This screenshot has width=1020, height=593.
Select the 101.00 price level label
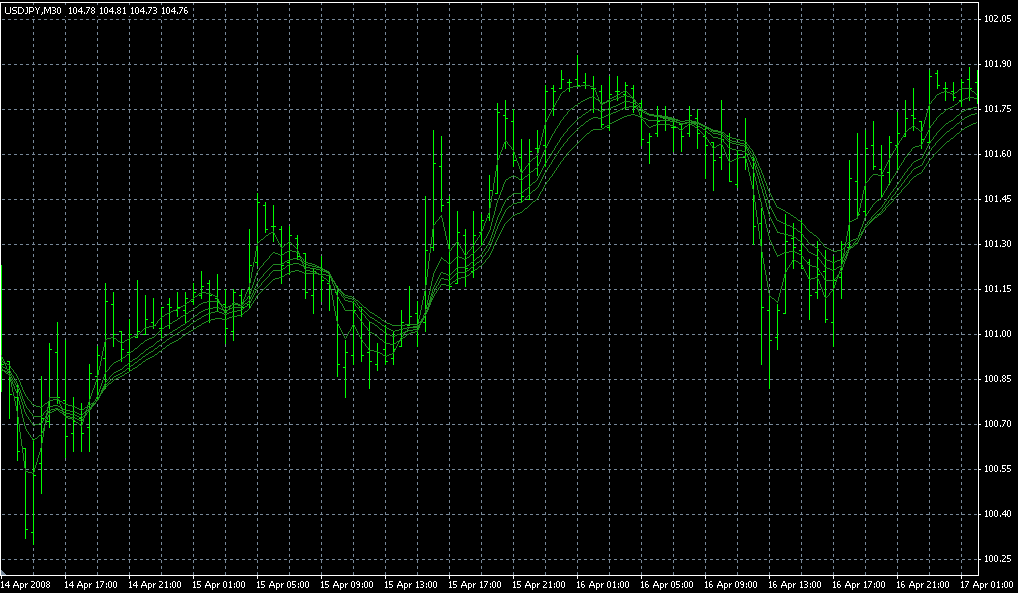tap(998, 334)
